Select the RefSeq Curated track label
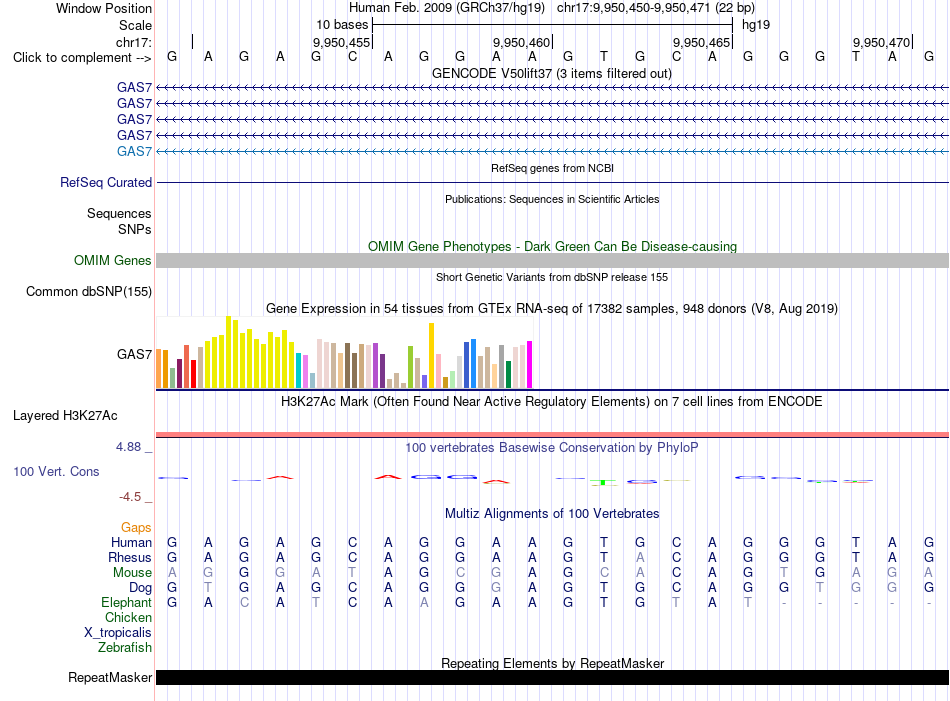Viewport: 950px width, 701px height. tap(105, 182)
